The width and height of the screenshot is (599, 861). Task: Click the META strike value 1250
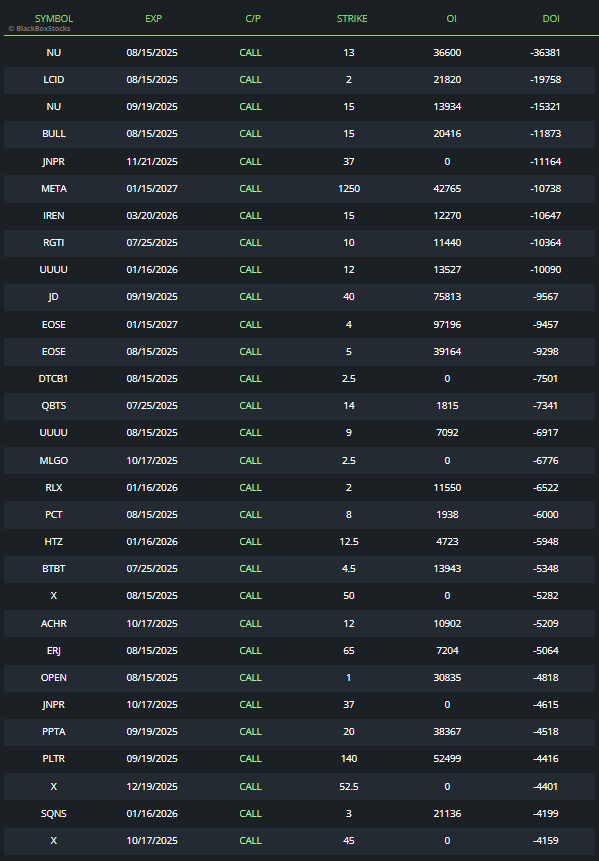[349, 188]
